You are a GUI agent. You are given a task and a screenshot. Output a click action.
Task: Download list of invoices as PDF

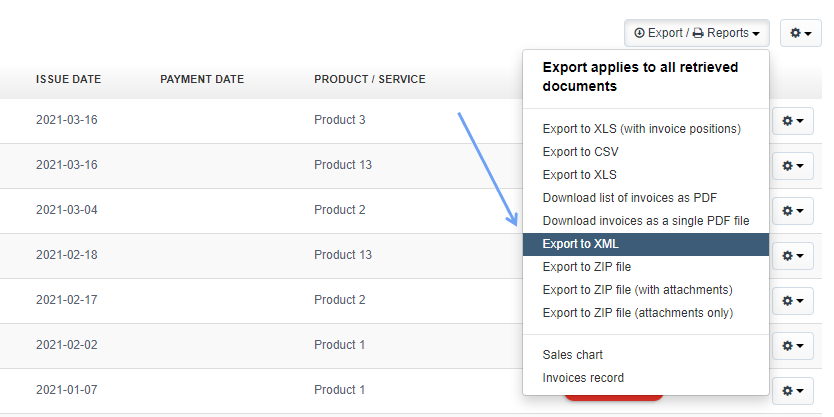629,197
